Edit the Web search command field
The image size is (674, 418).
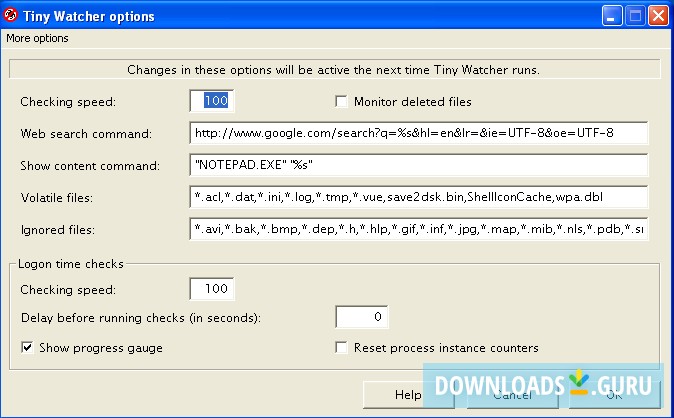click(x=419, y=133)
